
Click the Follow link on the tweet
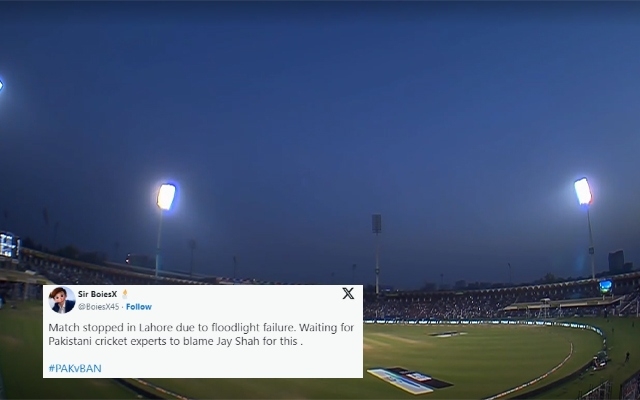tap(139, 307)
